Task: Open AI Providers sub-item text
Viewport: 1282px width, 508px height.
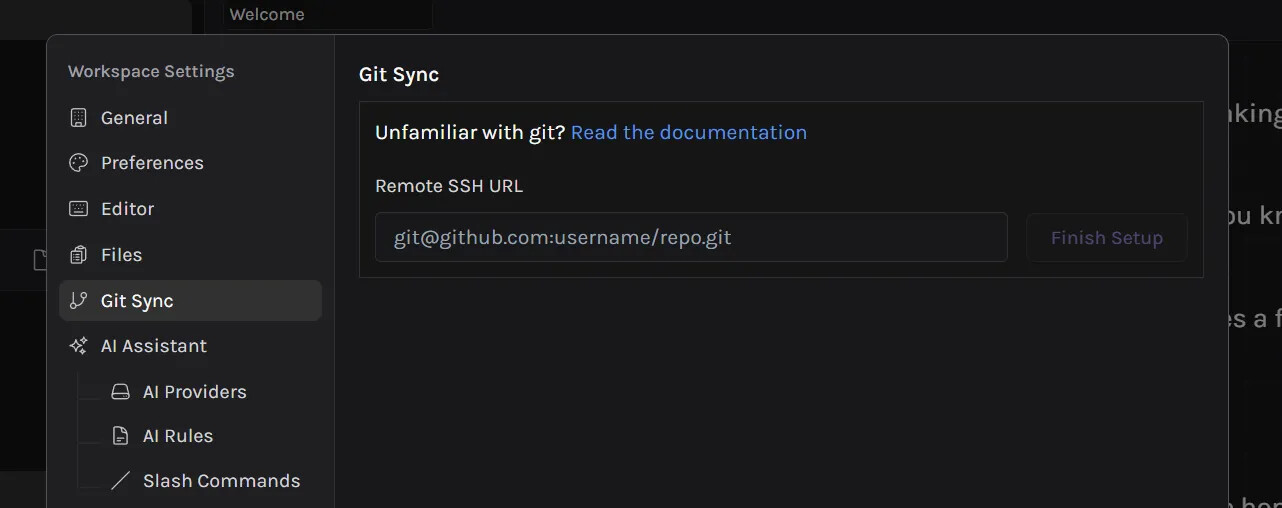Action: [x=194, y=392]
